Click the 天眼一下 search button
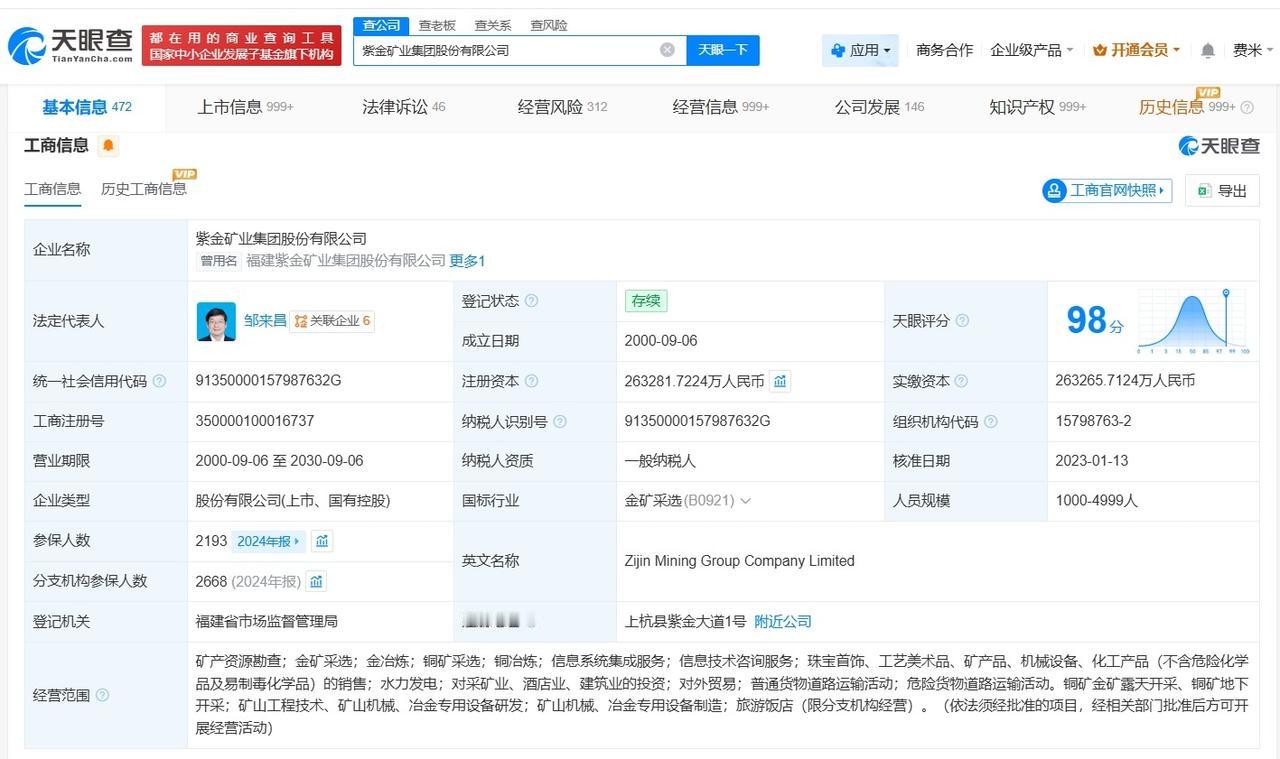1280x759 pixels. (x=723, y=49)
